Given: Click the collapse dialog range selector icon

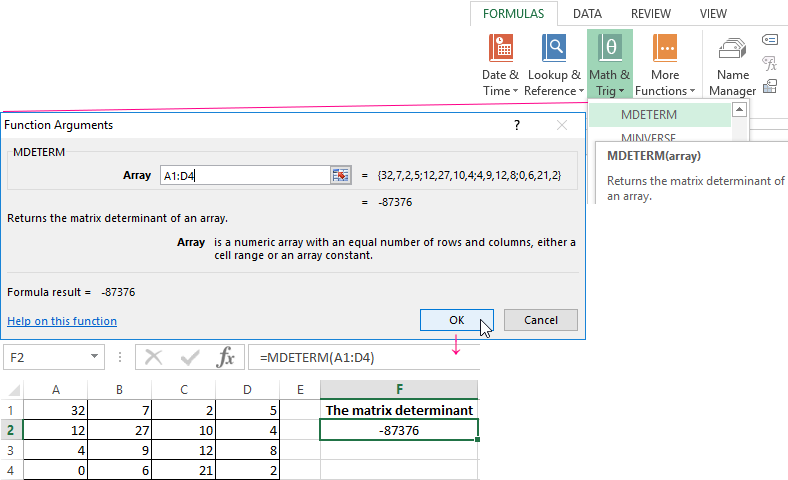Looking at the screenshot, I should coord(341,175).
